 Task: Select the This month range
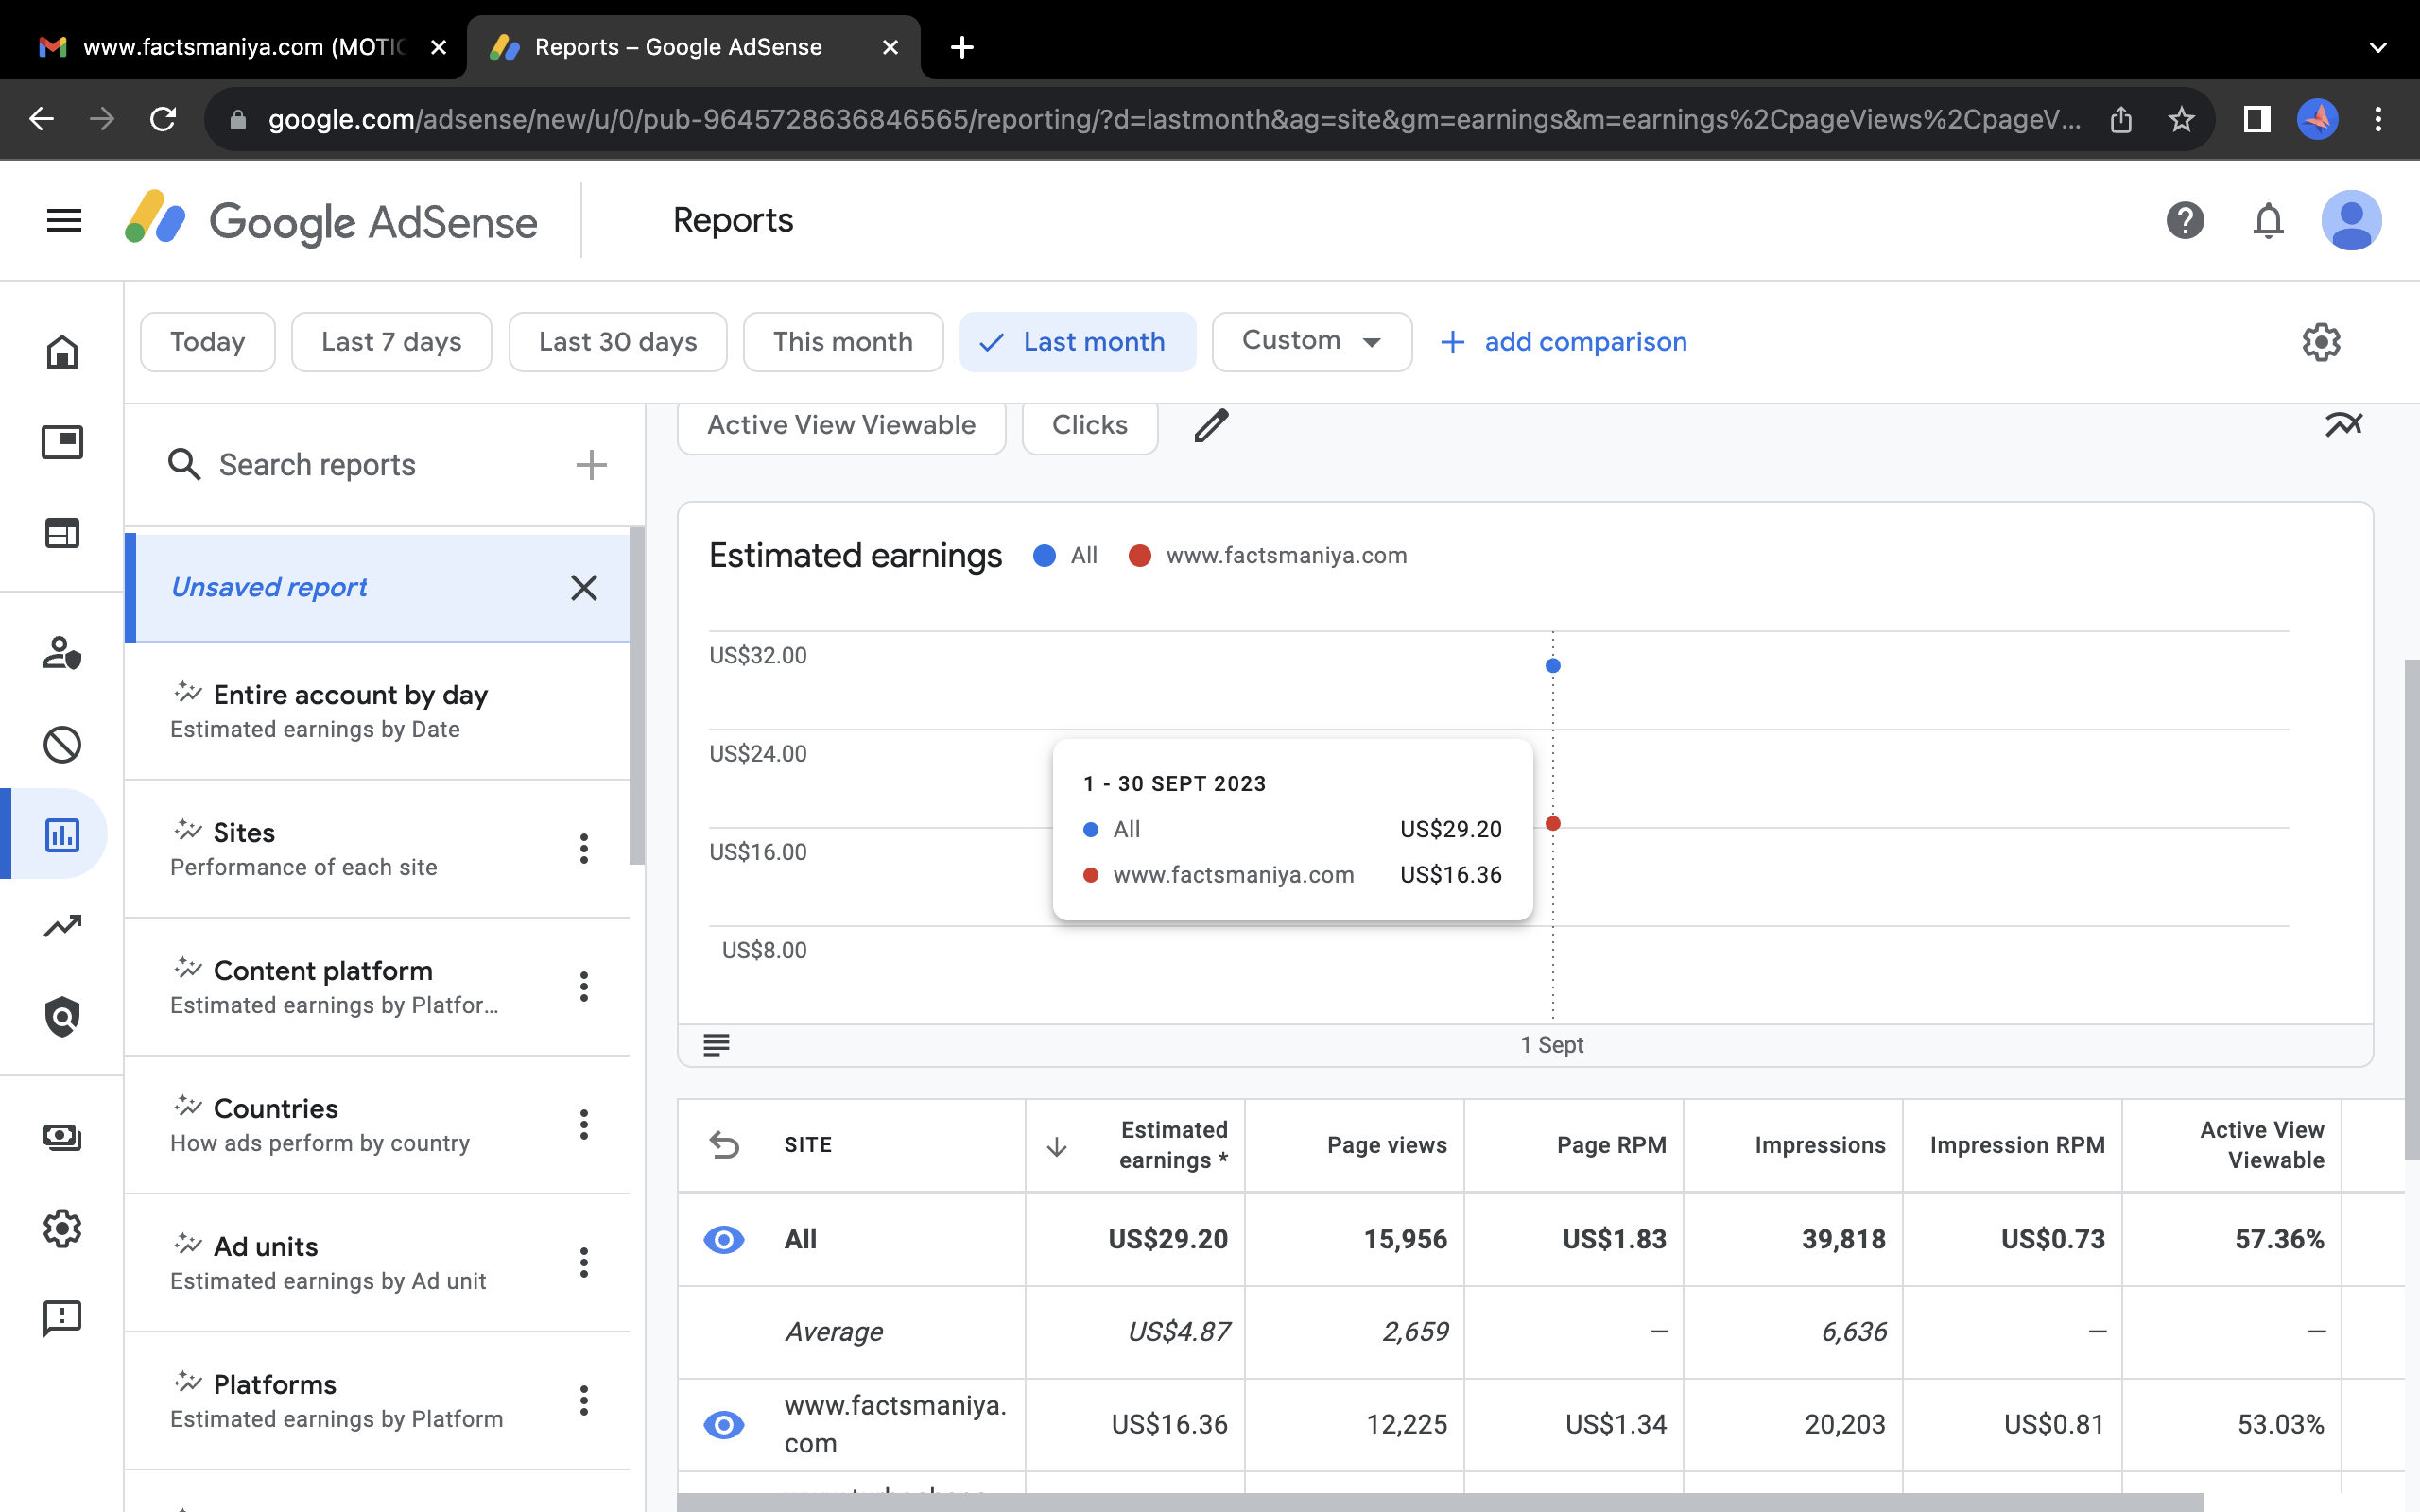pyautogui.click(x=843, y=342)
